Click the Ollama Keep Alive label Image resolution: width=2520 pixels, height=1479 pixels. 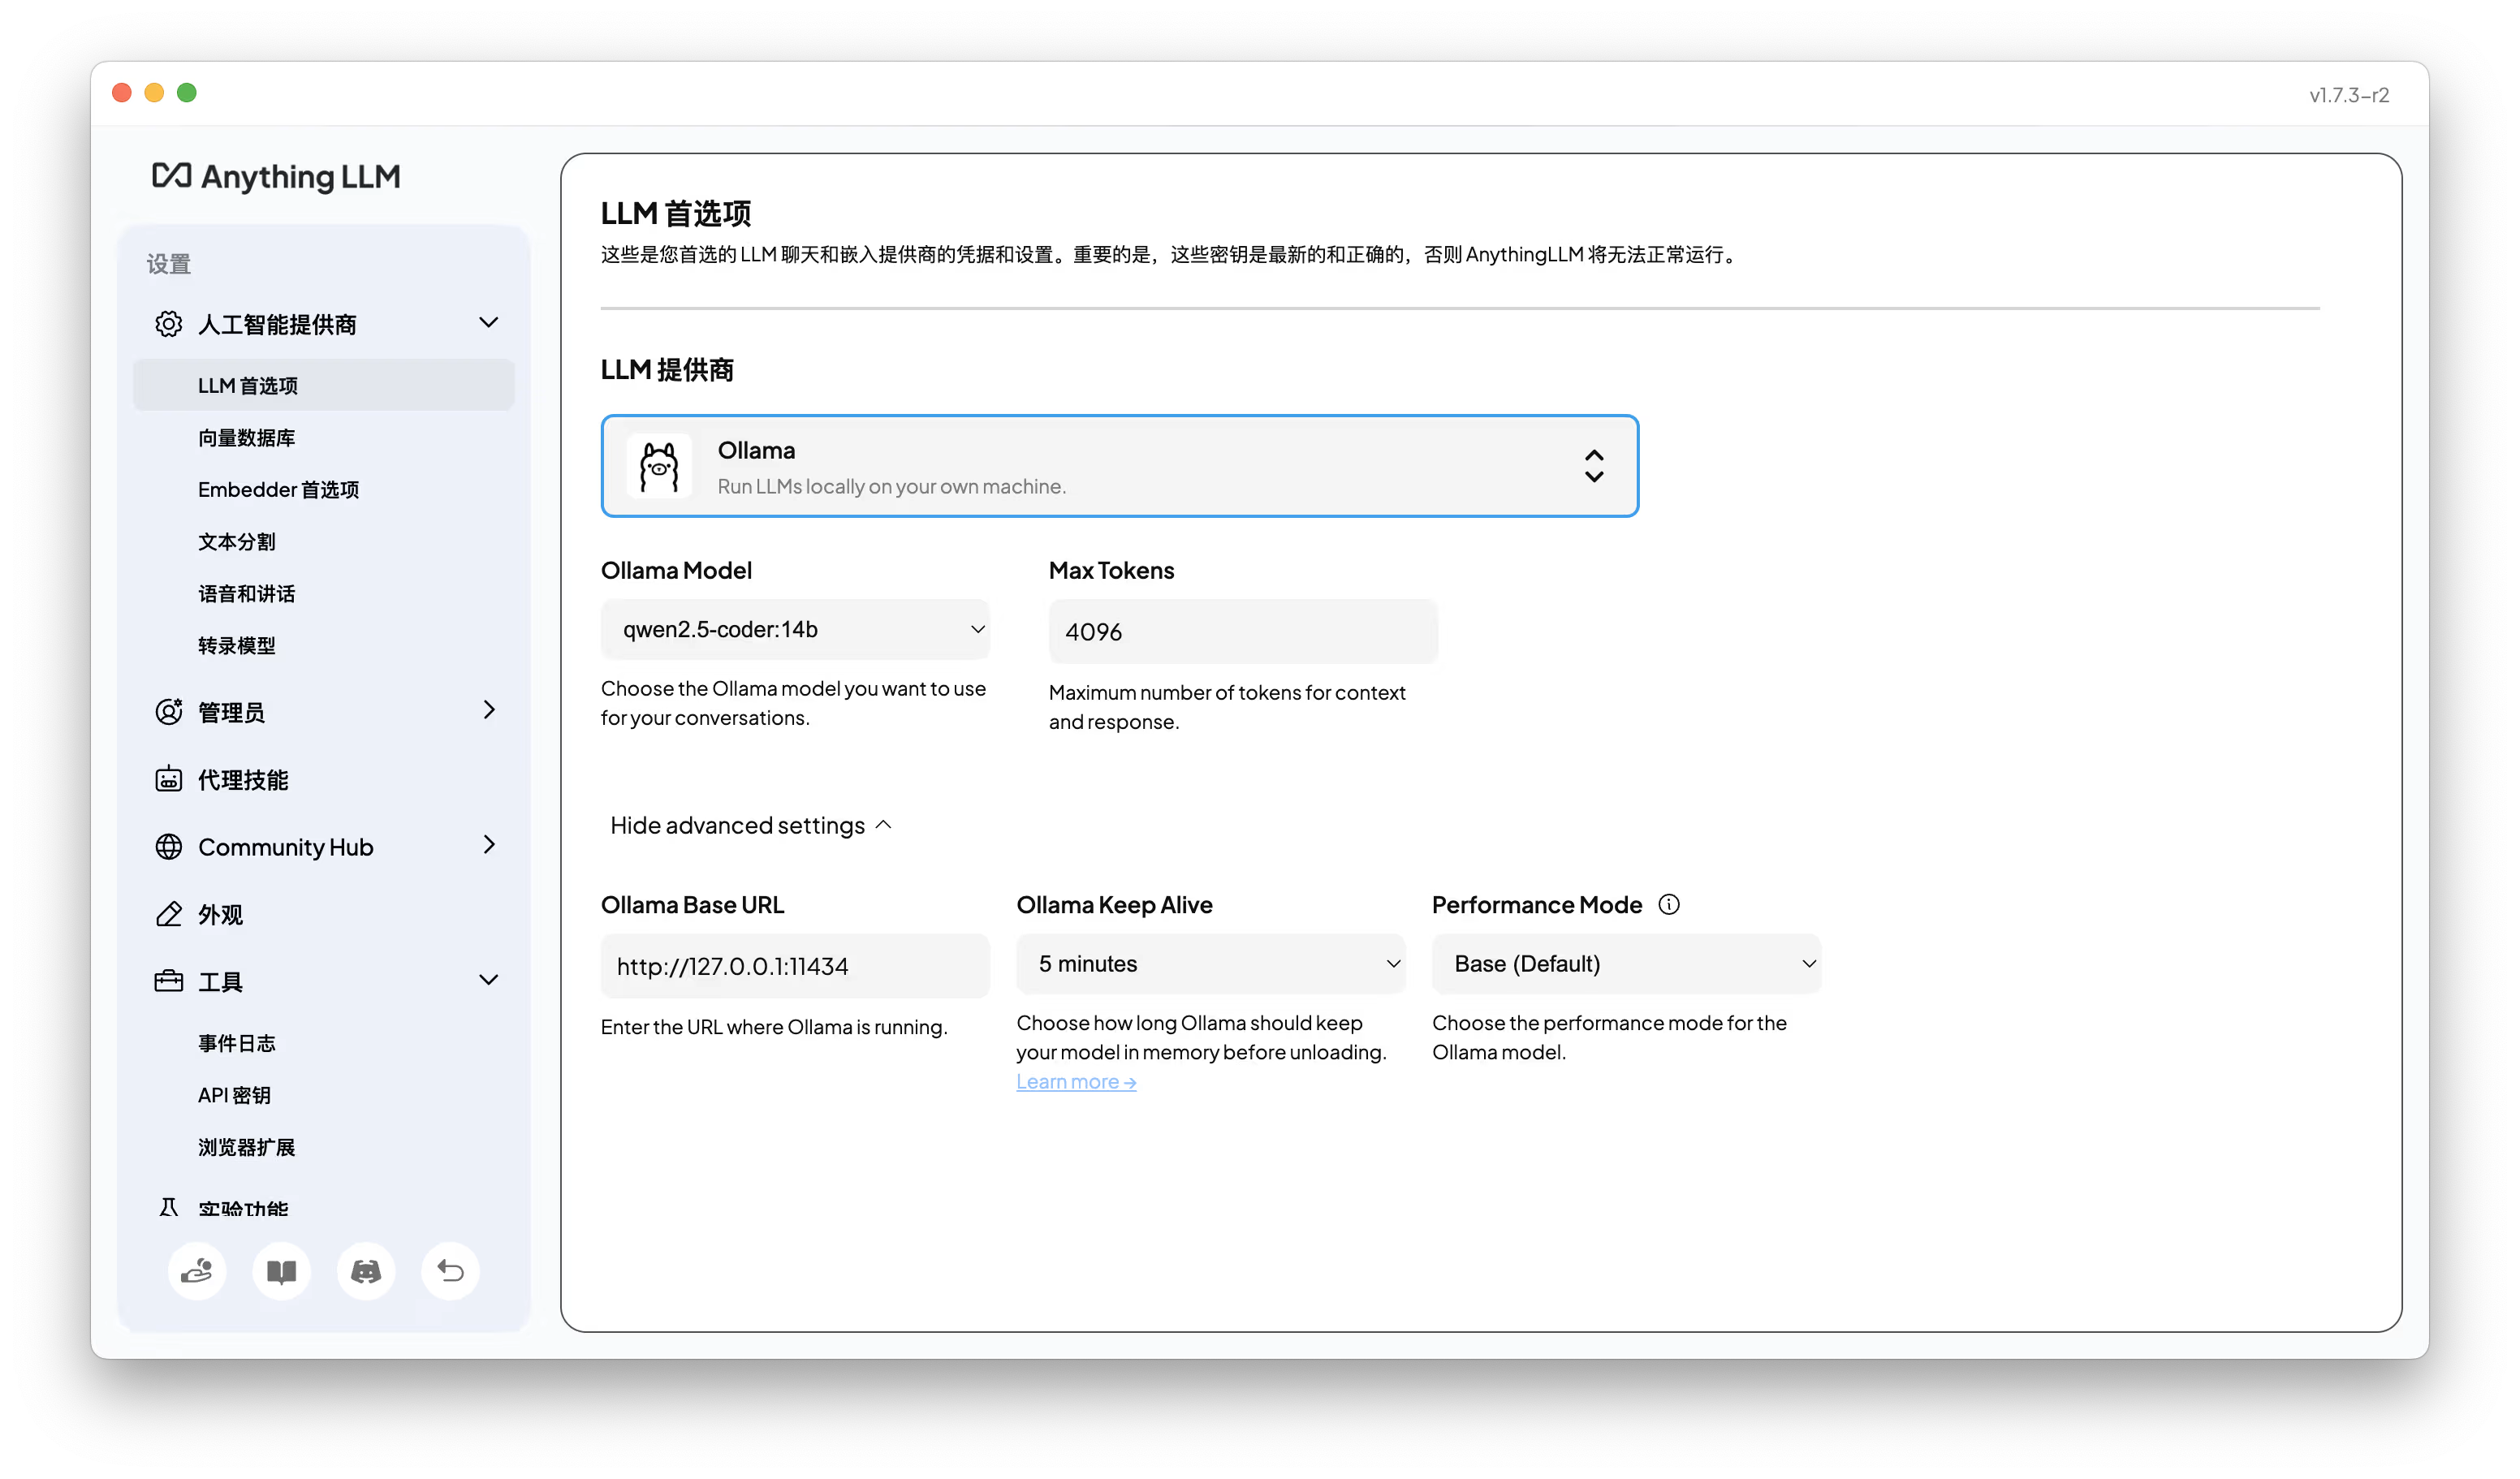pyautogui.click(x=1114, y=904)
